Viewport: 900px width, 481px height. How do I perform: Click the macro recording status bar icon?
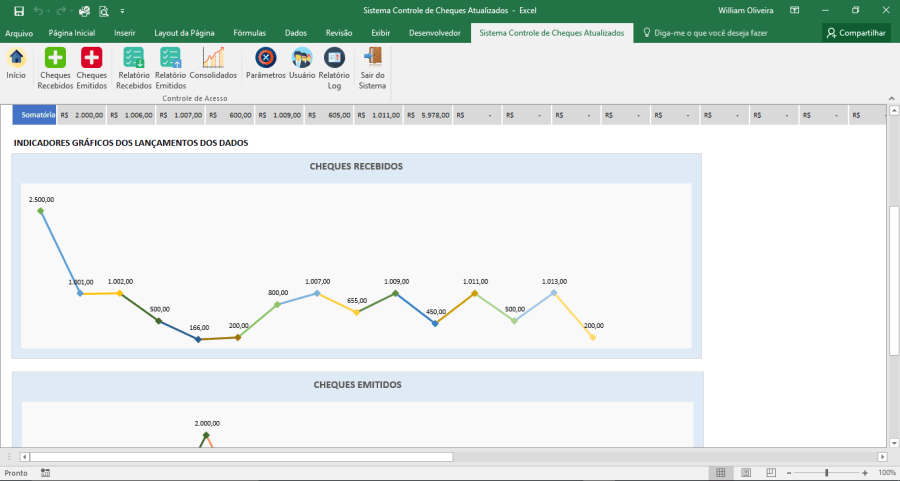(45, 473)
